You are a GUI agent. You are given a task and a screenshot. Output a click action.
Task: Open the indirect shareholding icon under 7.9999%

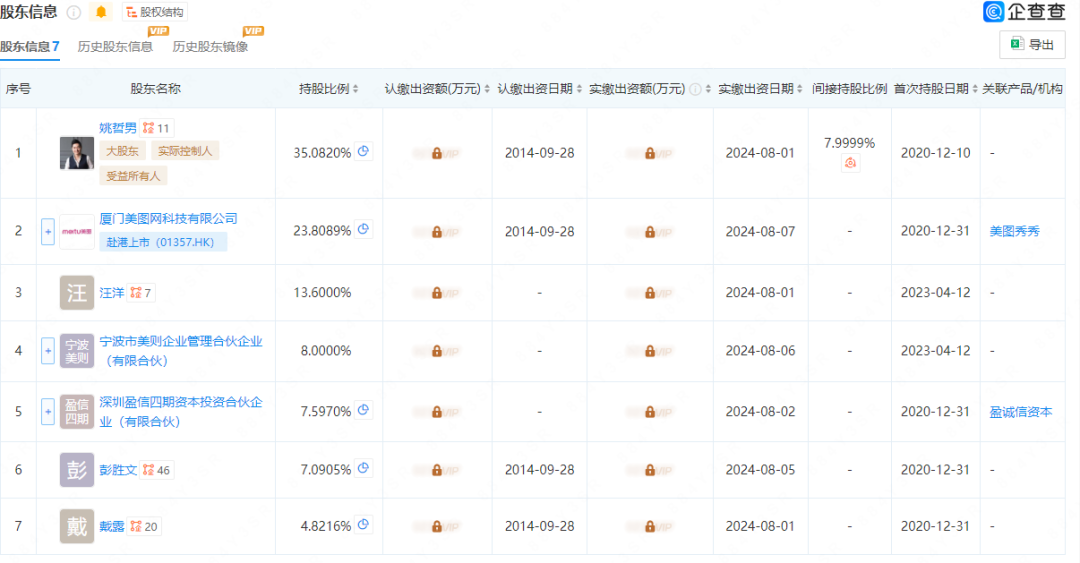[x=850, y=163]
